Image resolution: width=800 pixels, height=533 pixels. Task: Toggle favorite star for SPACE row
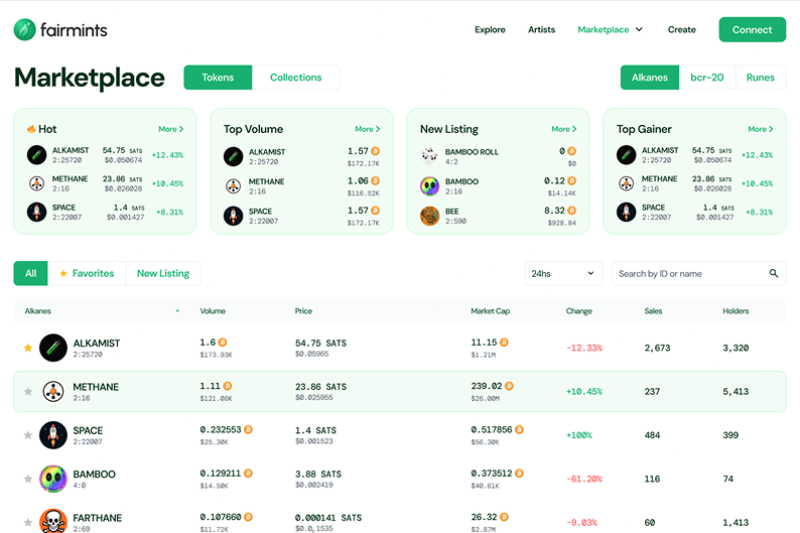coord(28,435)
